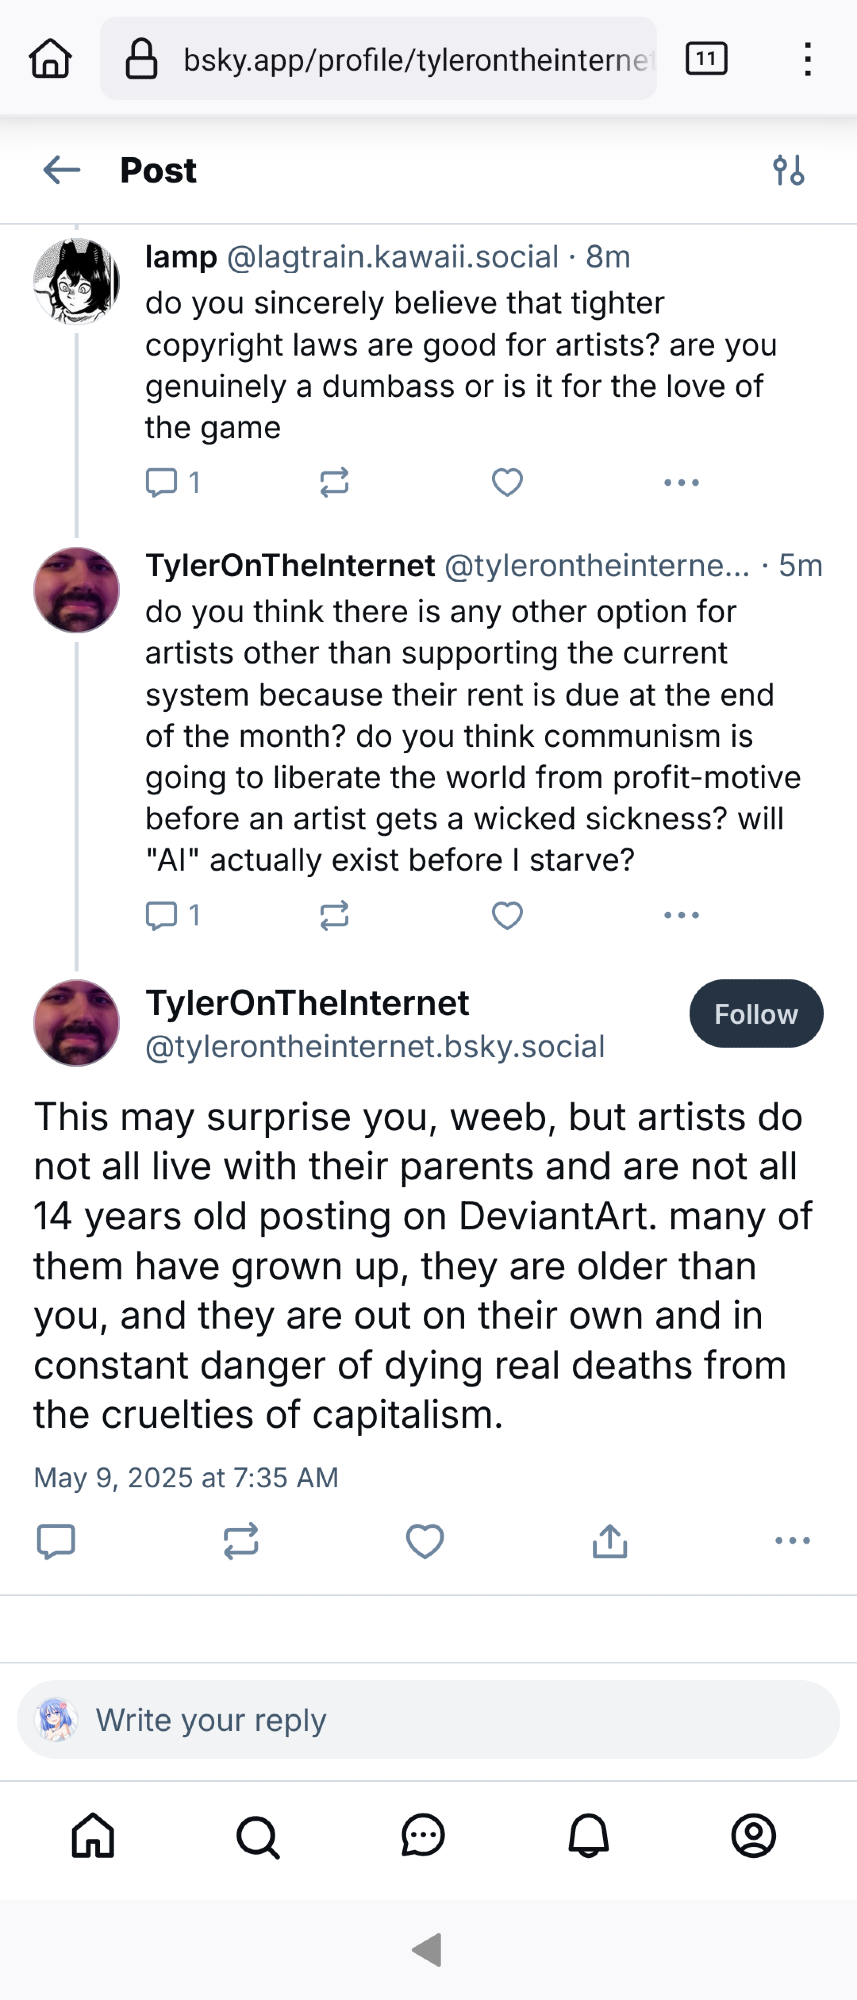
Task: Reply to lamp's post
Action: point(162,483)
